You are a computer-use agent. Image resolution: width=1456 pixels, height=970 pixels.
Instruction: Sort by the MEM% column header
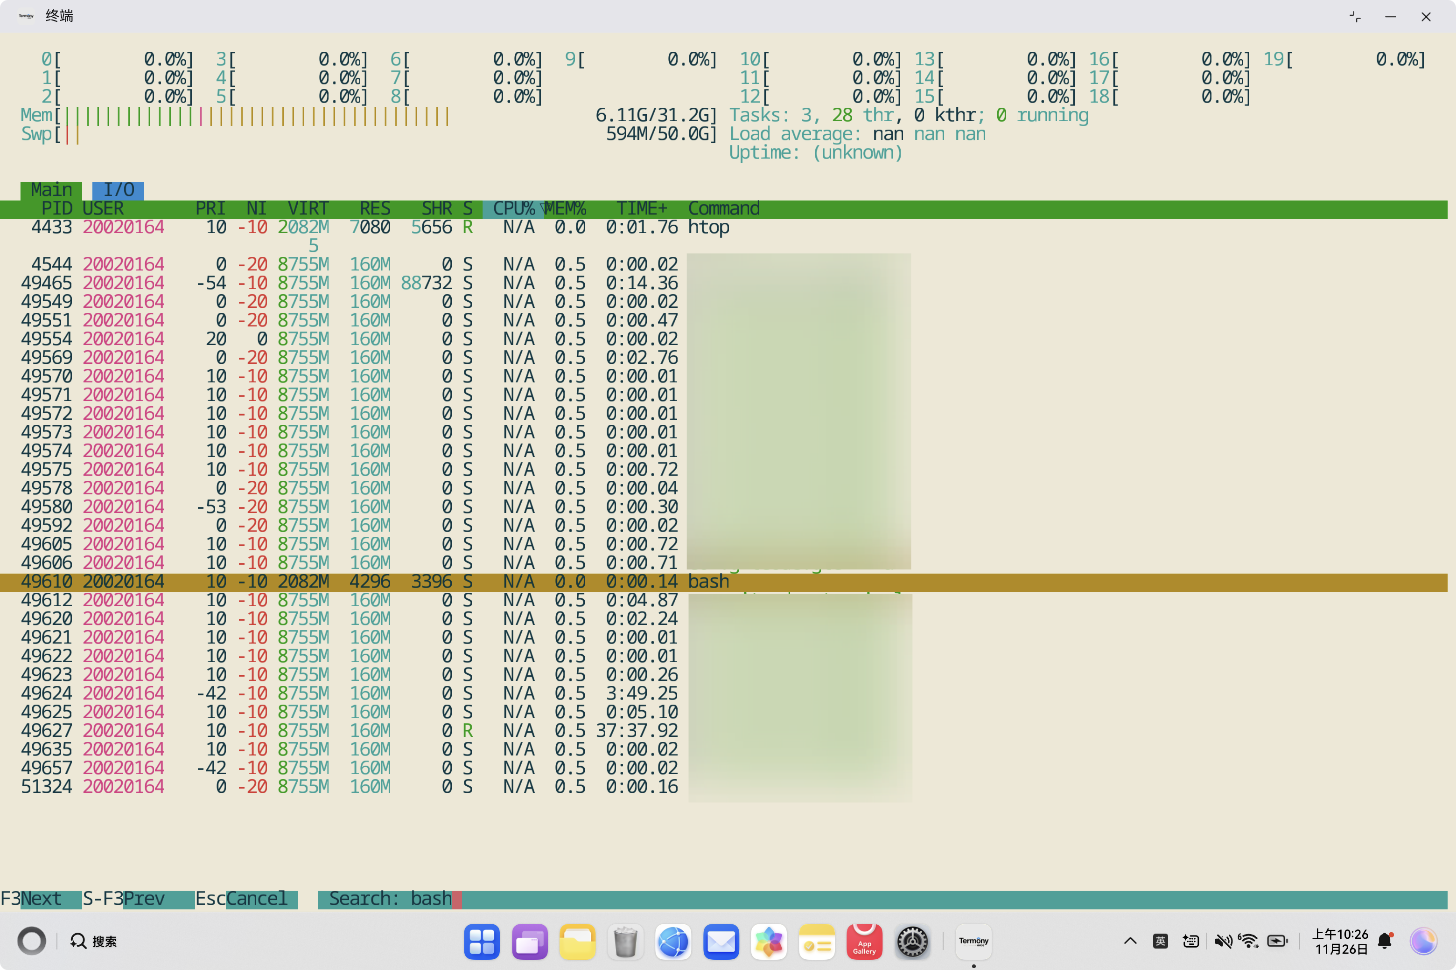(x=565, y=209)
